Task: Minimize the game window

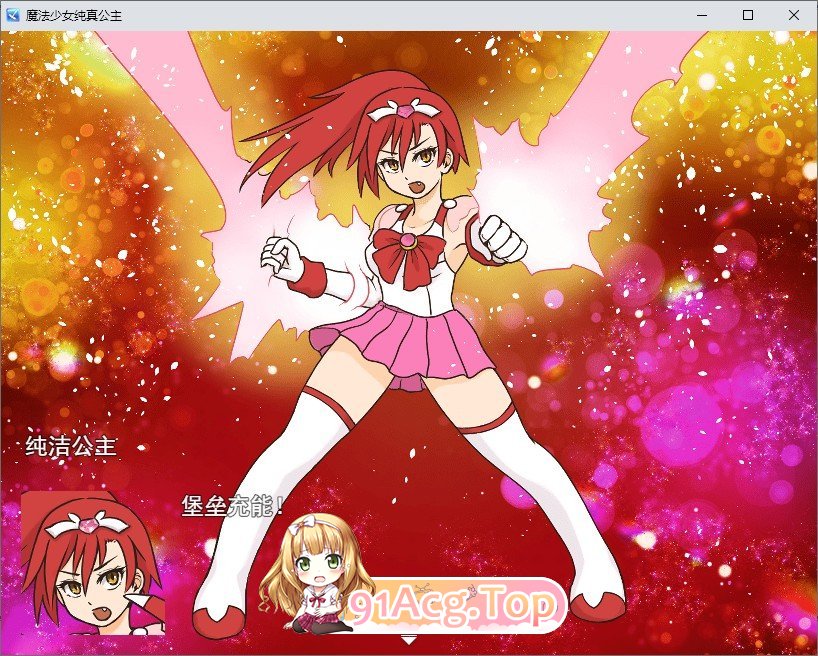Action: pyautogui.click(x=702, y=15)
